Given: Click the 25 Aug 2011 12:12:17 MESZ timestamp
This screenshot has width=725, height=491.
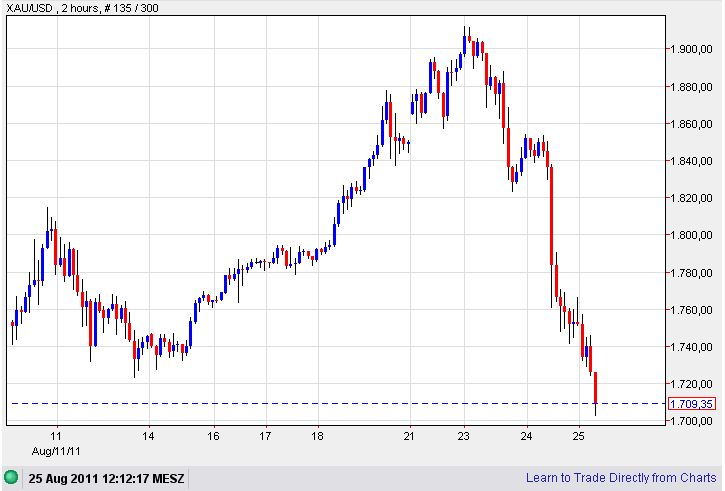Looking at the screenshot, I should coord(106,478).
